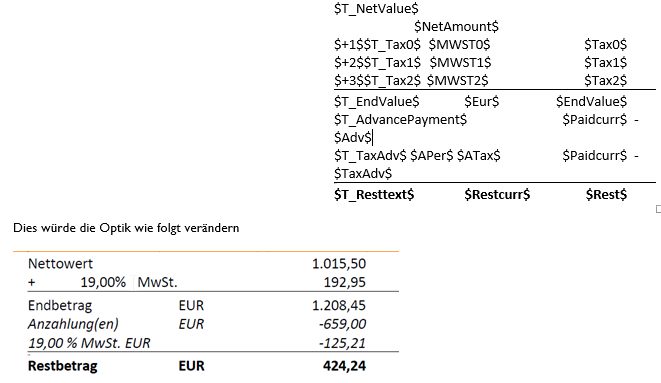Click the Nettowert amount 1.015,50
661x383 pixels.
click(339, 264)
